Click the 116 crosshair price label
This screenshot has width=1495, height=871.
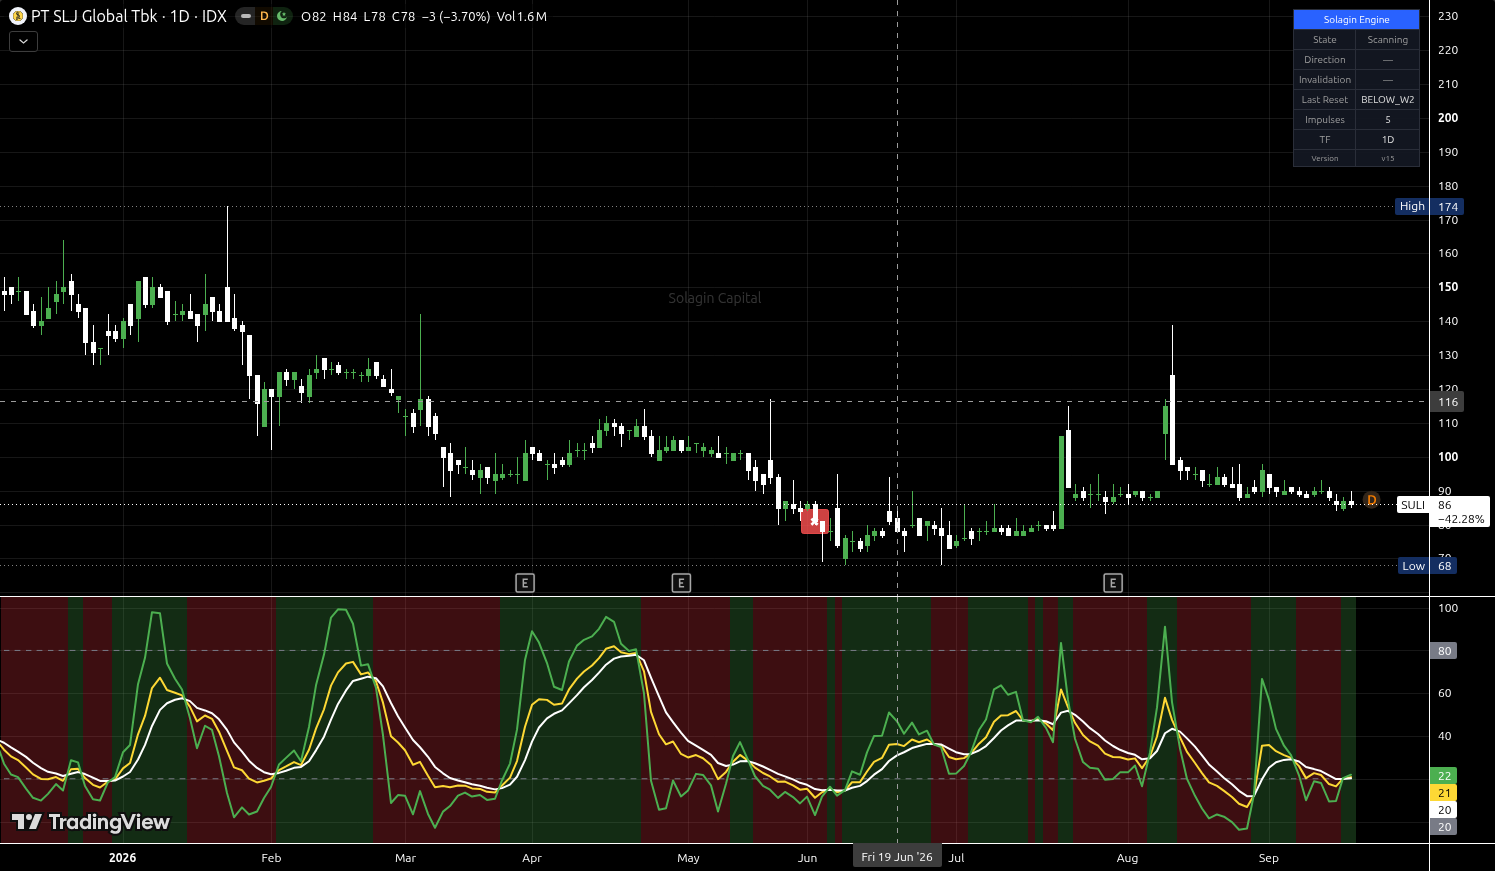[1448, 402]
